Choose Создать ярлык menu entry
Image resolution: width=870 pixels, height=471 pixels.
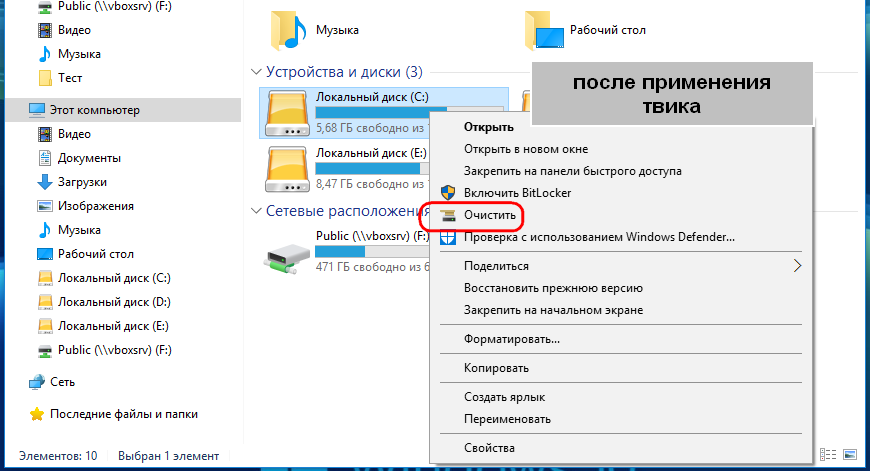coord(504,397)
